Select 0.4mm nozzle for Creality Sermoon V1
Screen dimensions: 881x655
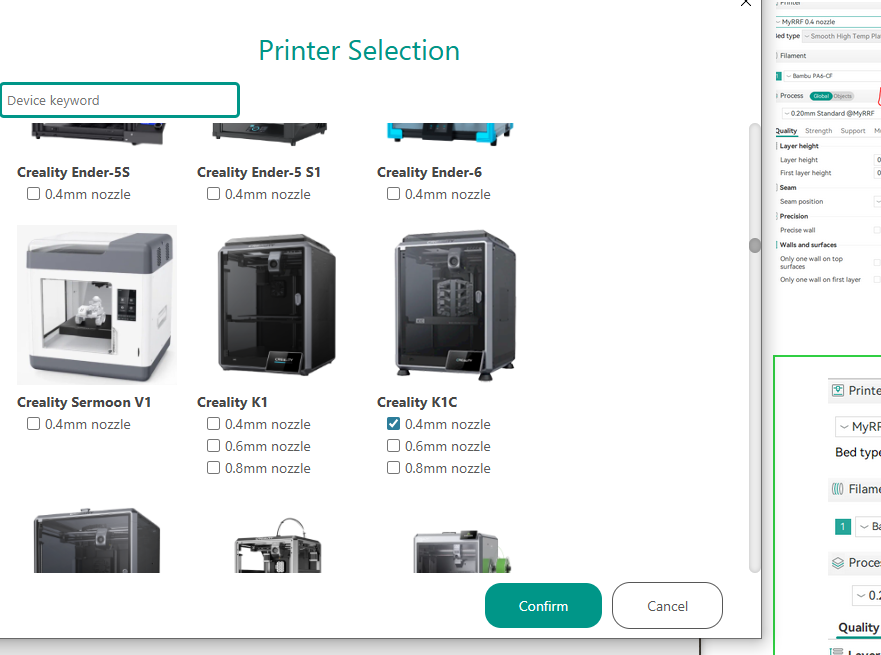click(34, 424)
